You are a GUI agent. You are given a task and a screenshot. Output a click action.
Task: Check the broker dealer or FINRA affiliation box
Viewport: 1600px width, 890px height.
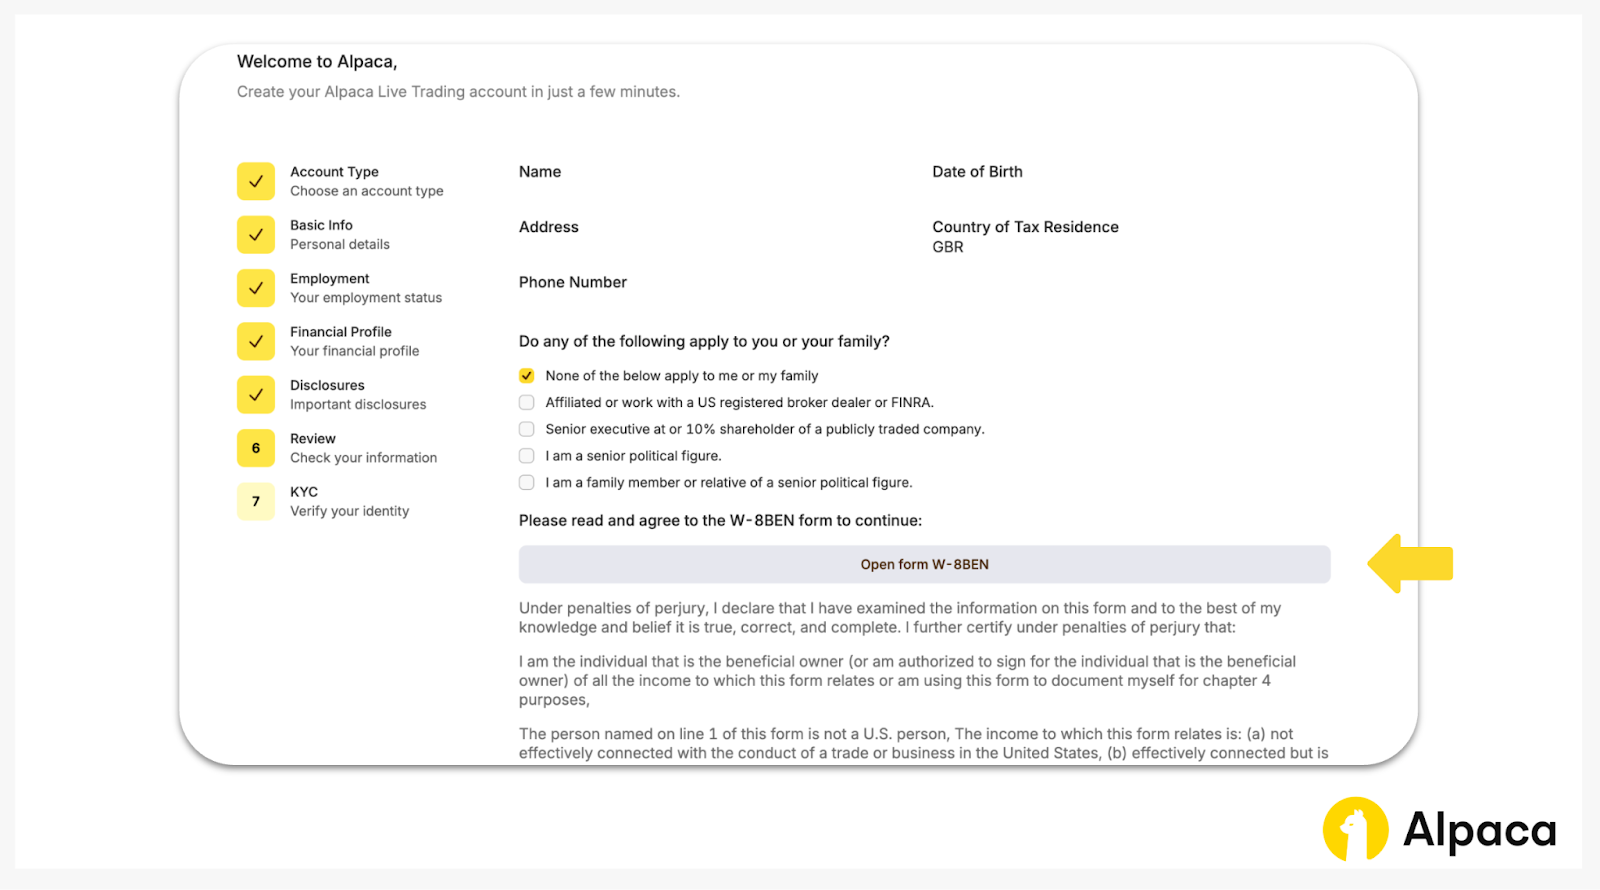coord(527,403)
